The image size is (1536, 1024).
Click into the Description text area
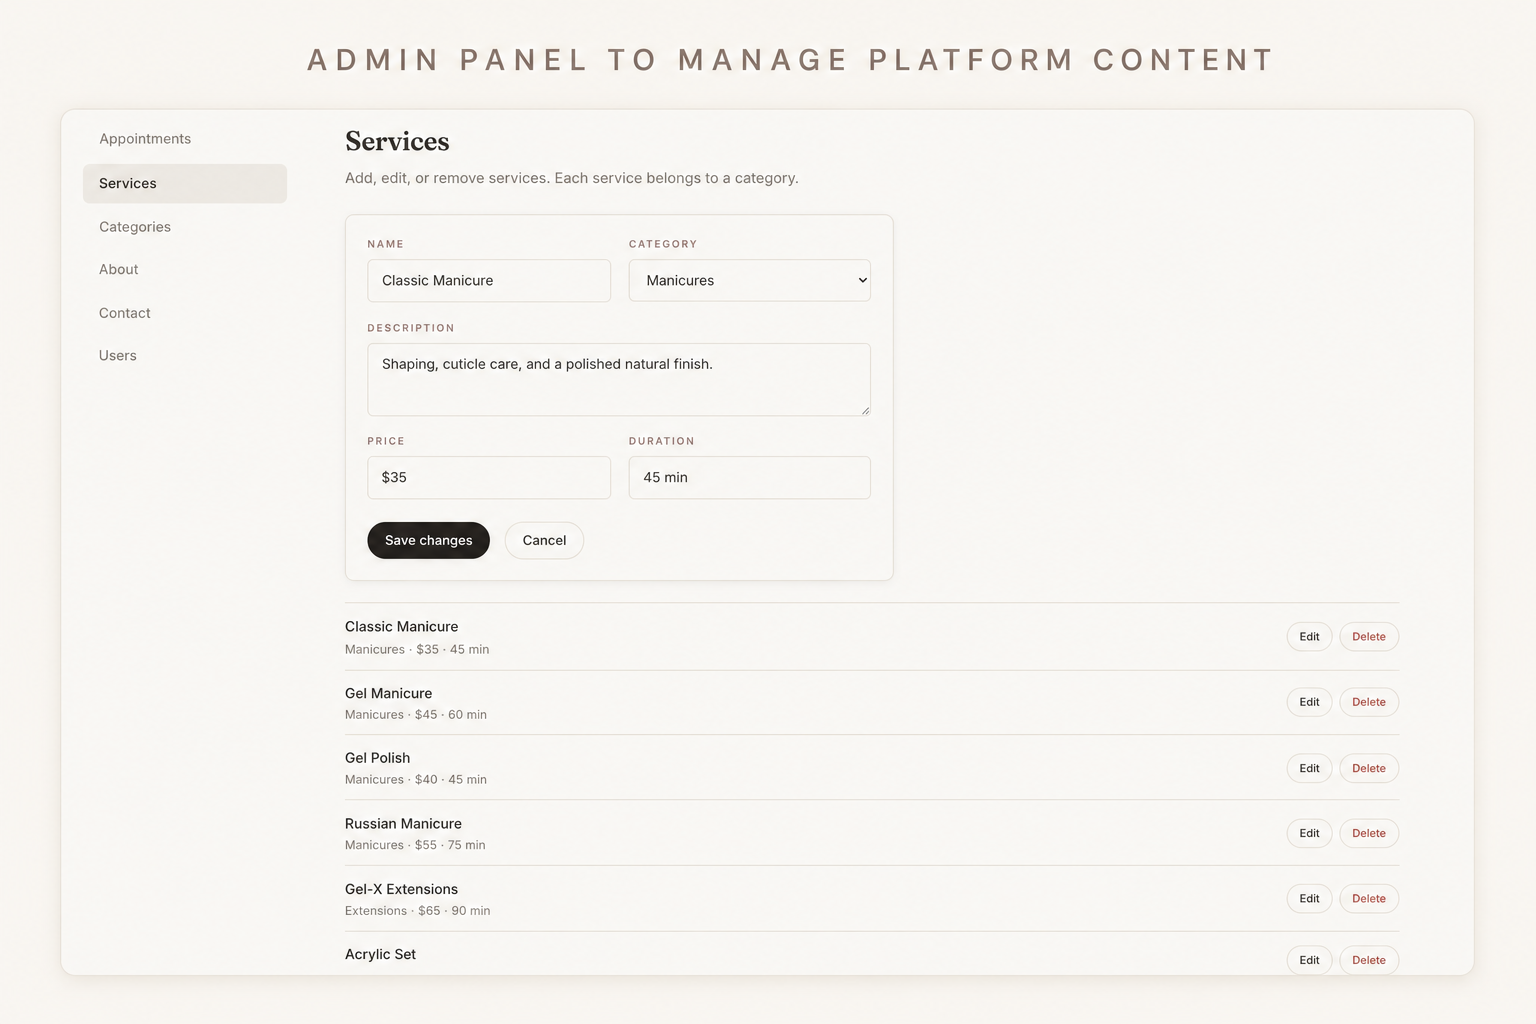pos(619,380)
